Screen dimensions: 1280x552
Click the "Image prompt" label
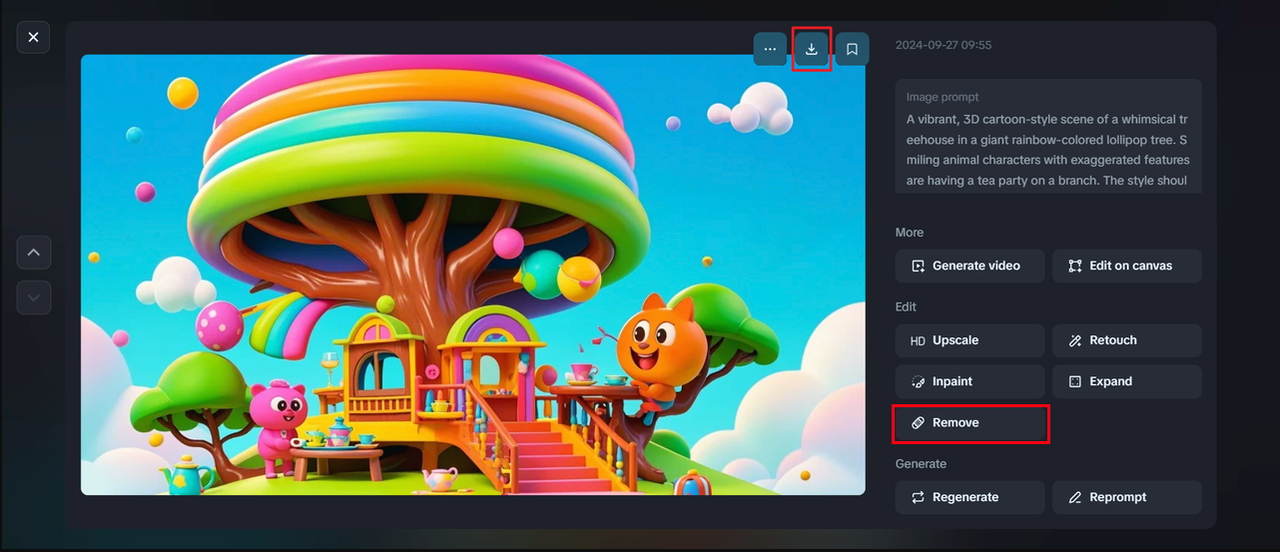click(942, 97)
